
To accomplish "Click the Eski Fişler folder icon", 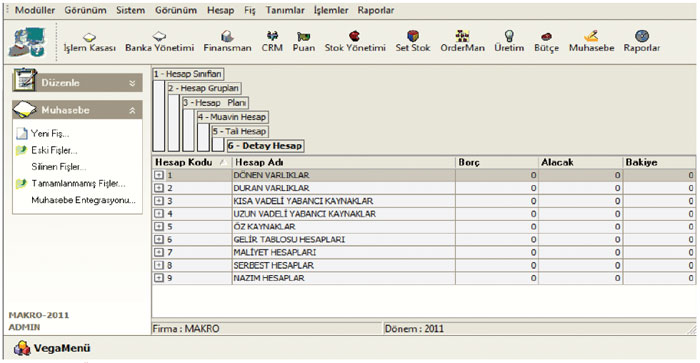I will point(21,150).
